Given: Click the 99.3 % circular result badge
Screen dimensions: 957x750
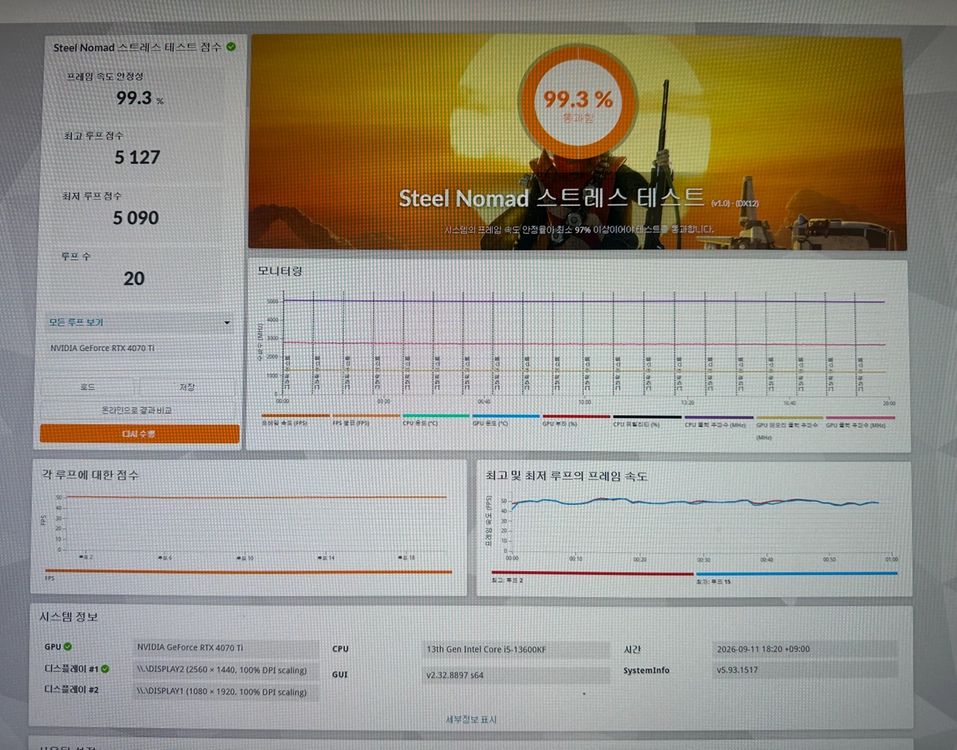Looking at the screenshot, I should (x=577, y=103).
